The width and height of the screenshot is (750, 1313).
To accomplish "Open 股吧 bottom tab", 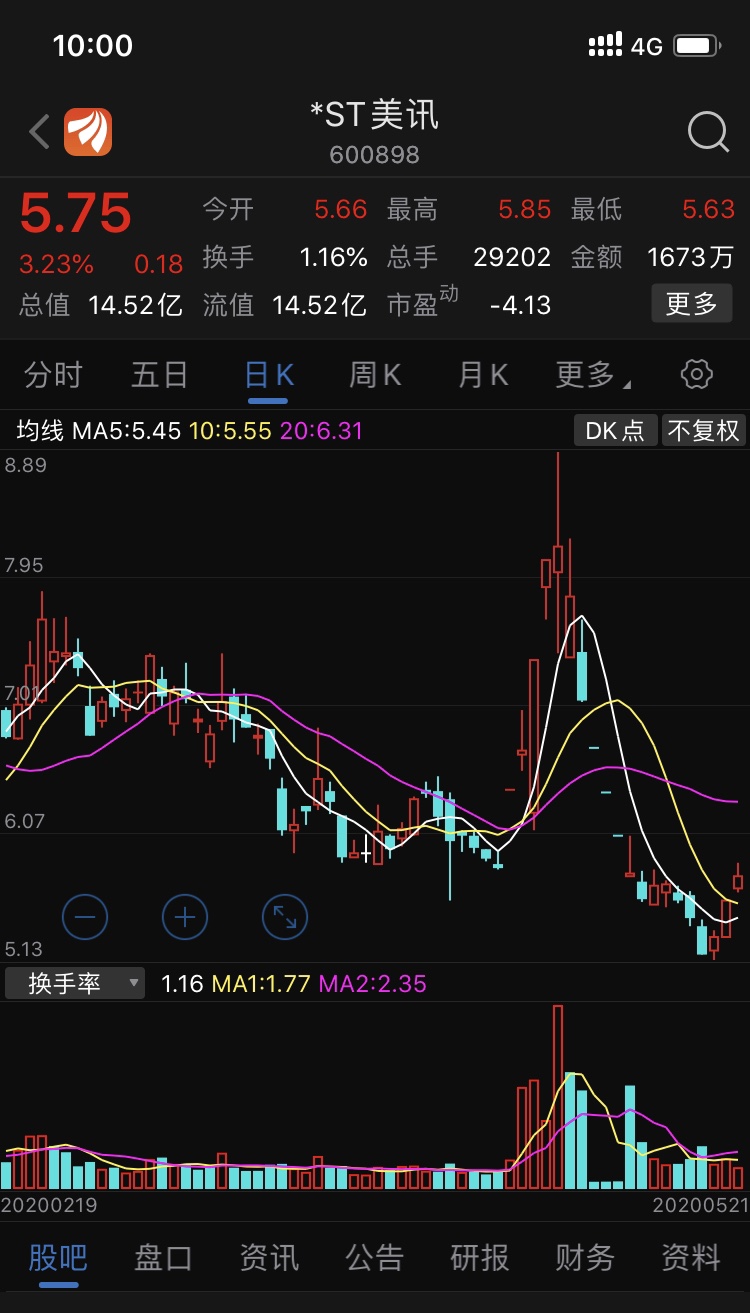I will [57, 1257].
